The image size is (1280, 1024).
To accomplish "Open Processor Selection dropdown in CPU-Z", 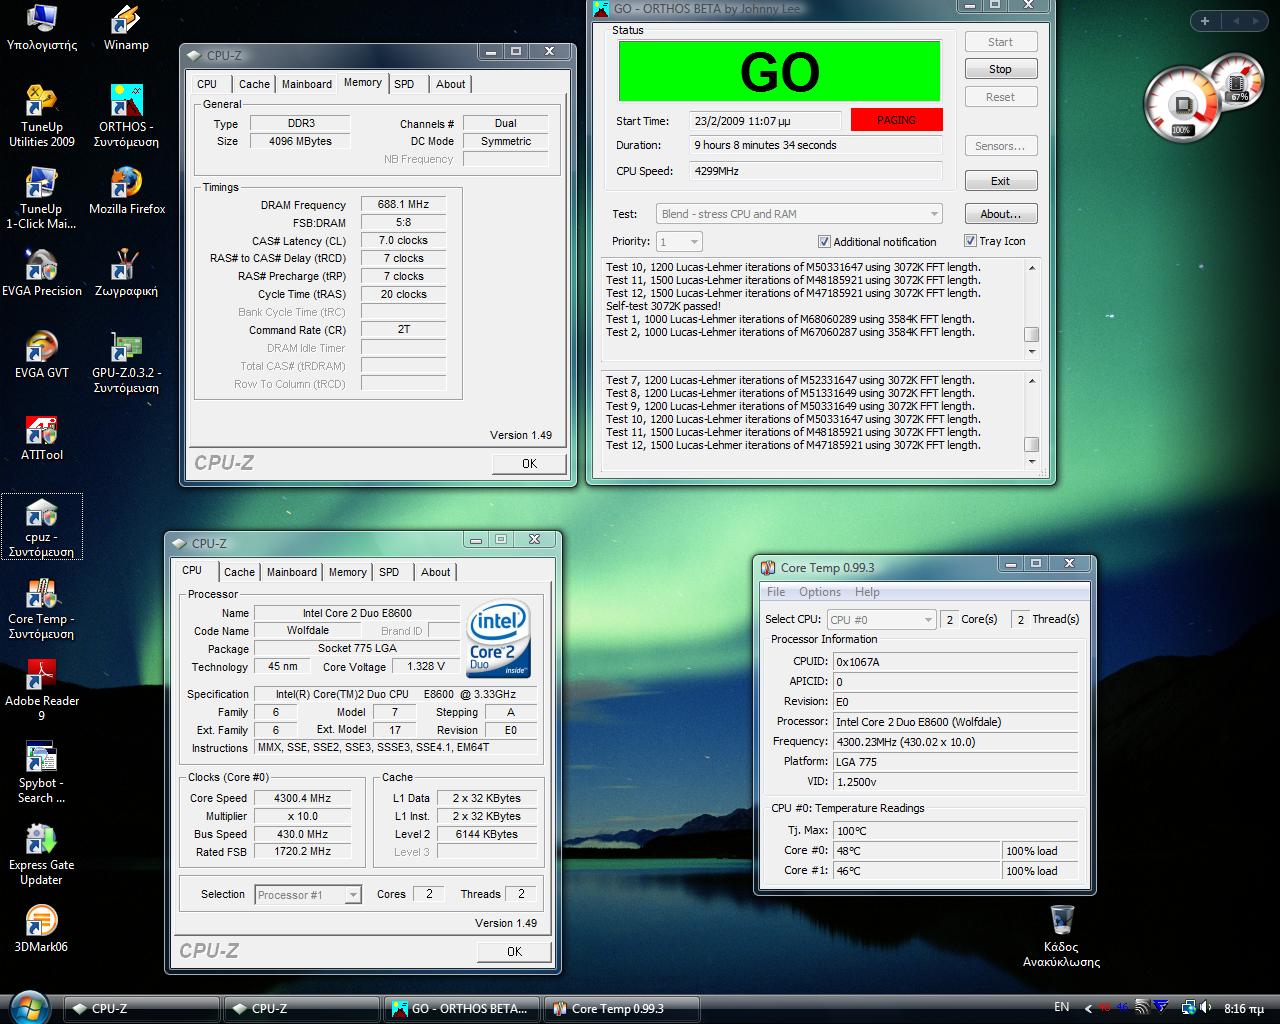I will [x=308, y=895].
